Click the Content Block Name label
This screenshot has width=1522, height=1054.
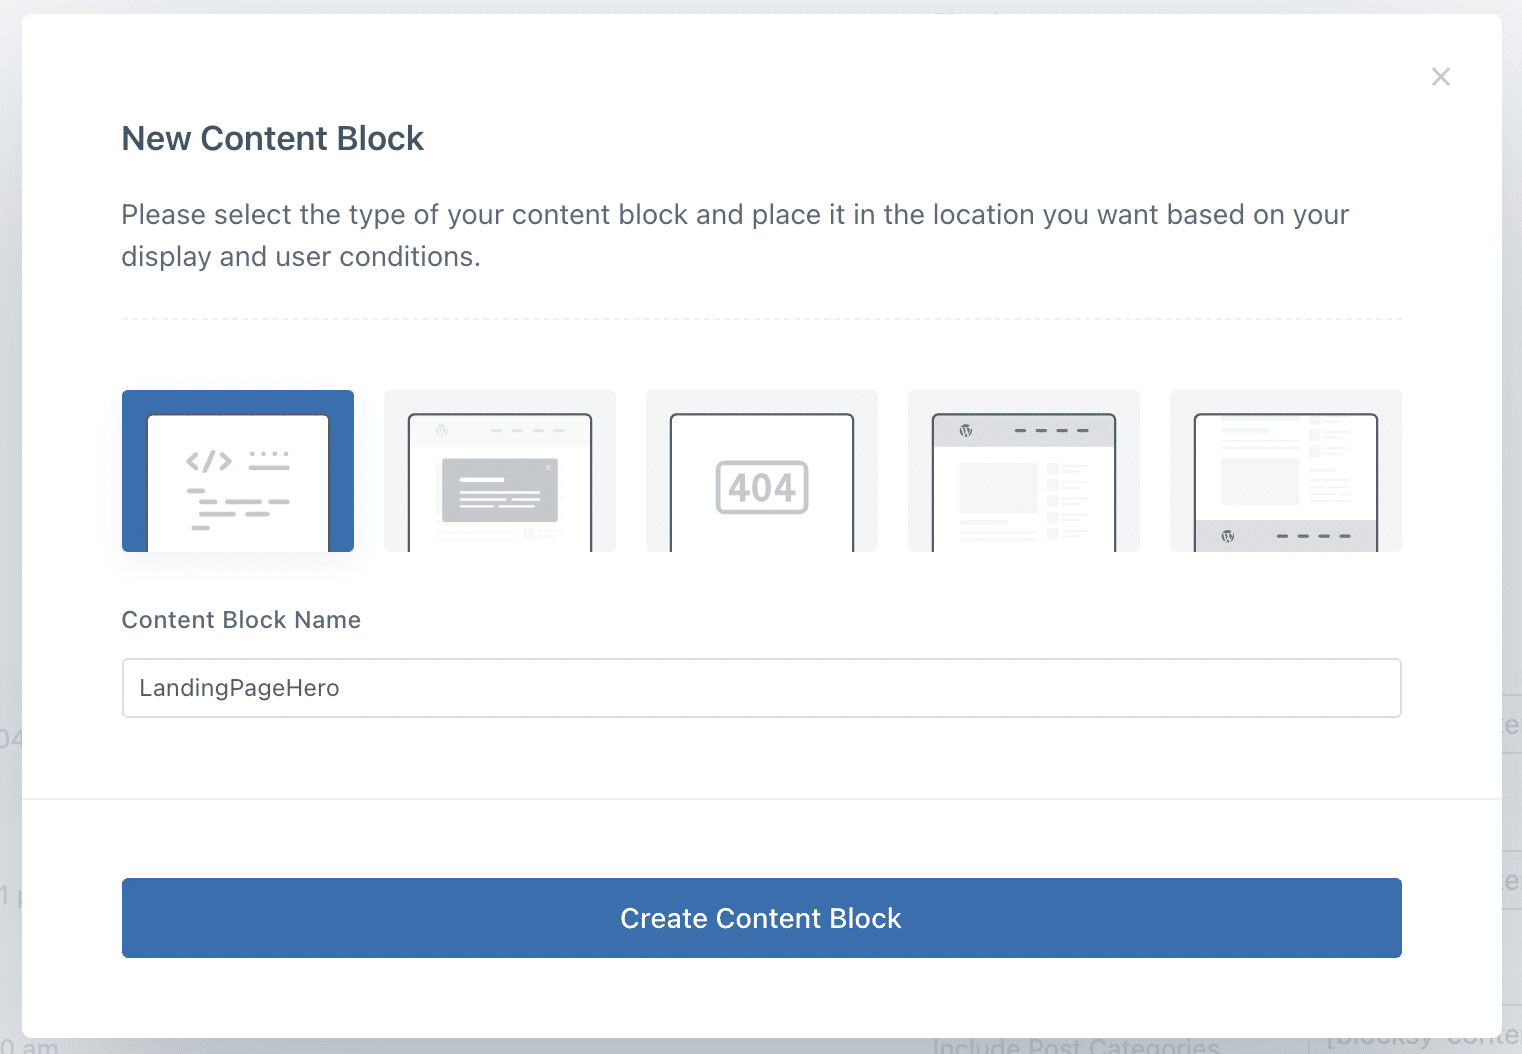[x=241, y=620]
